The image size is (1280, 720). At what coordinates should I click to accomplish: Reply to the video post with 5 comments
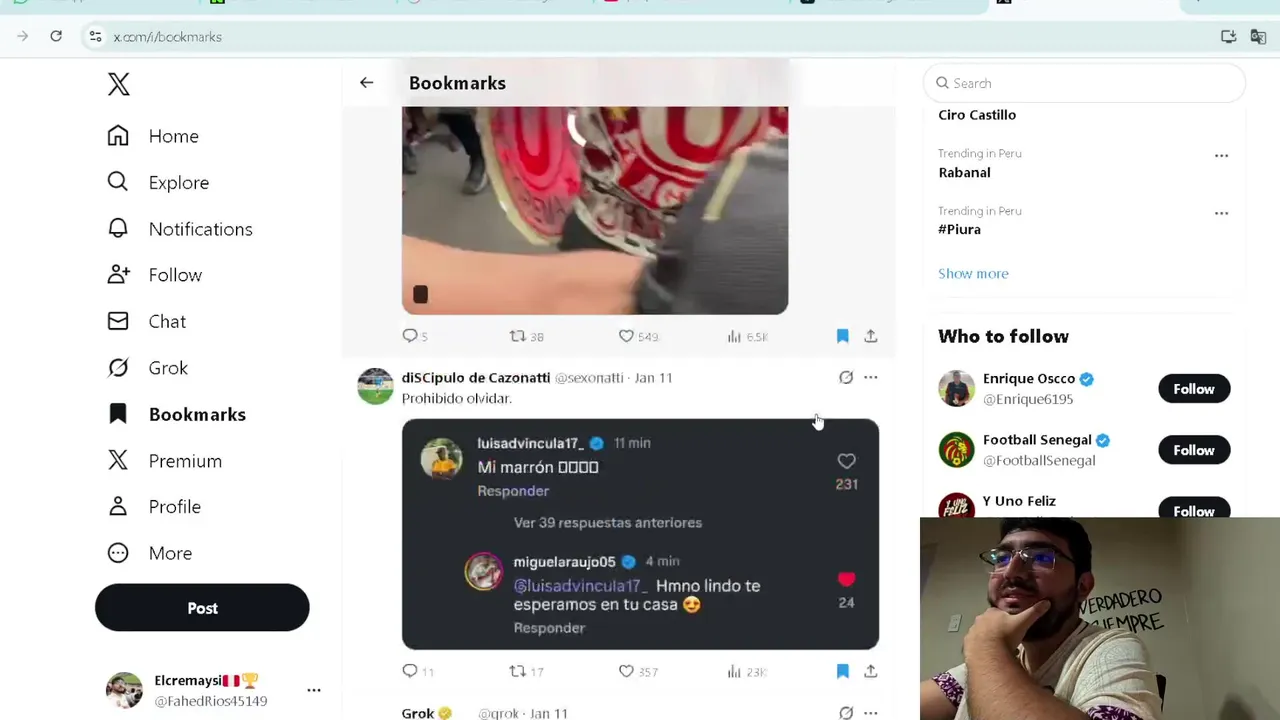(x=410, y=336)
